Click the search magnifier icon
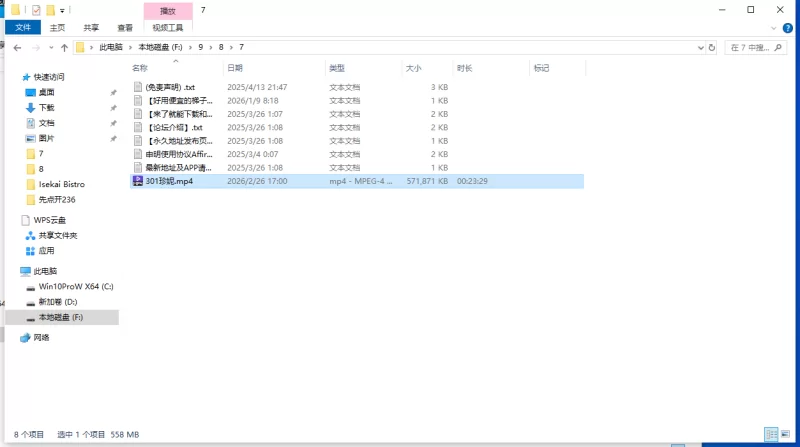The width and height of the screenshot is (800, 447). point(778,47)
